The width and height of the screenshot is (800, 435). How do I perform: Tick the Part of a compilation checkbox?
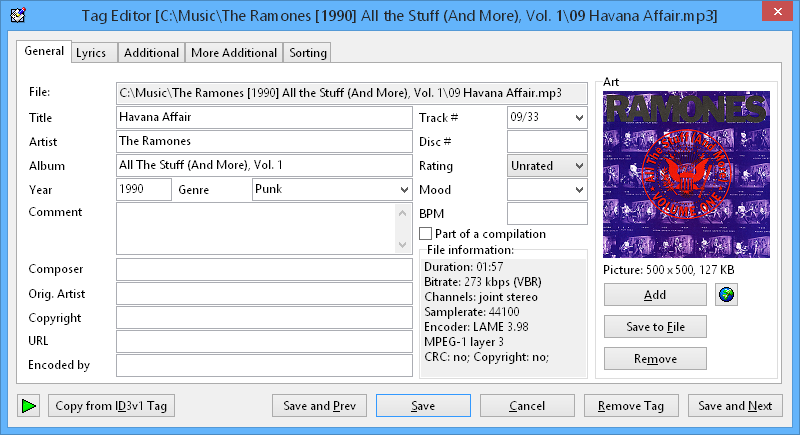click(426, 234)
